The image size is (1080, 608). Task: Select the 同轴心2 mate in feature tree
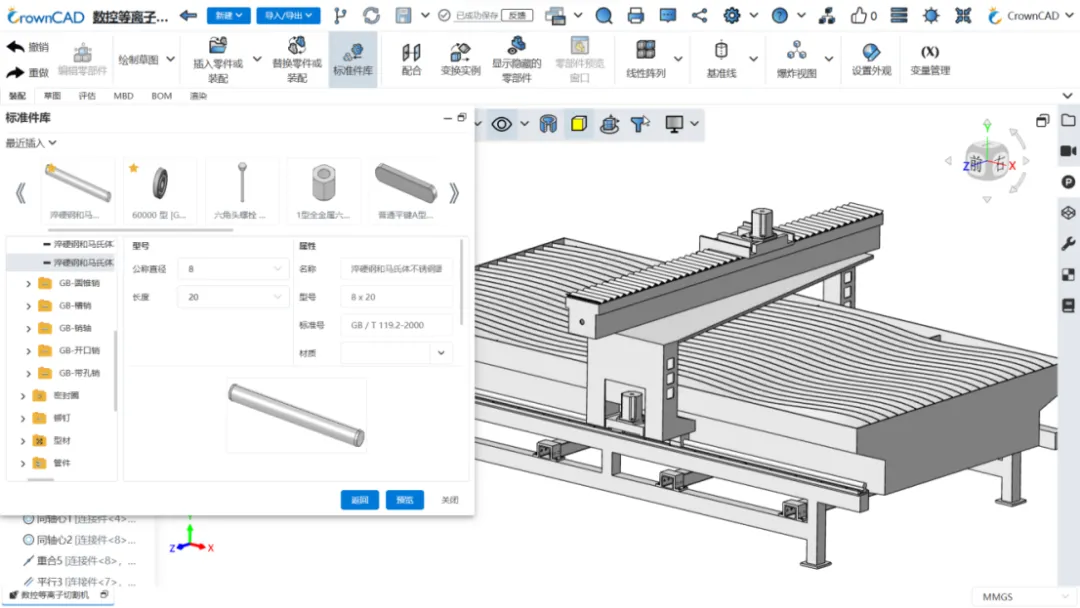pos(79,540)
